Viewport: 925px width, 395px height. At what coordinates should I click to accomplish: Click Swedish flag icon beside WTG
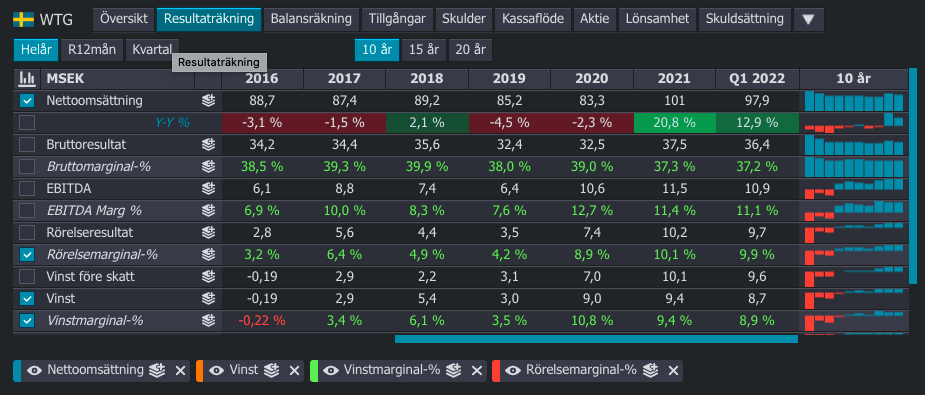23,19
